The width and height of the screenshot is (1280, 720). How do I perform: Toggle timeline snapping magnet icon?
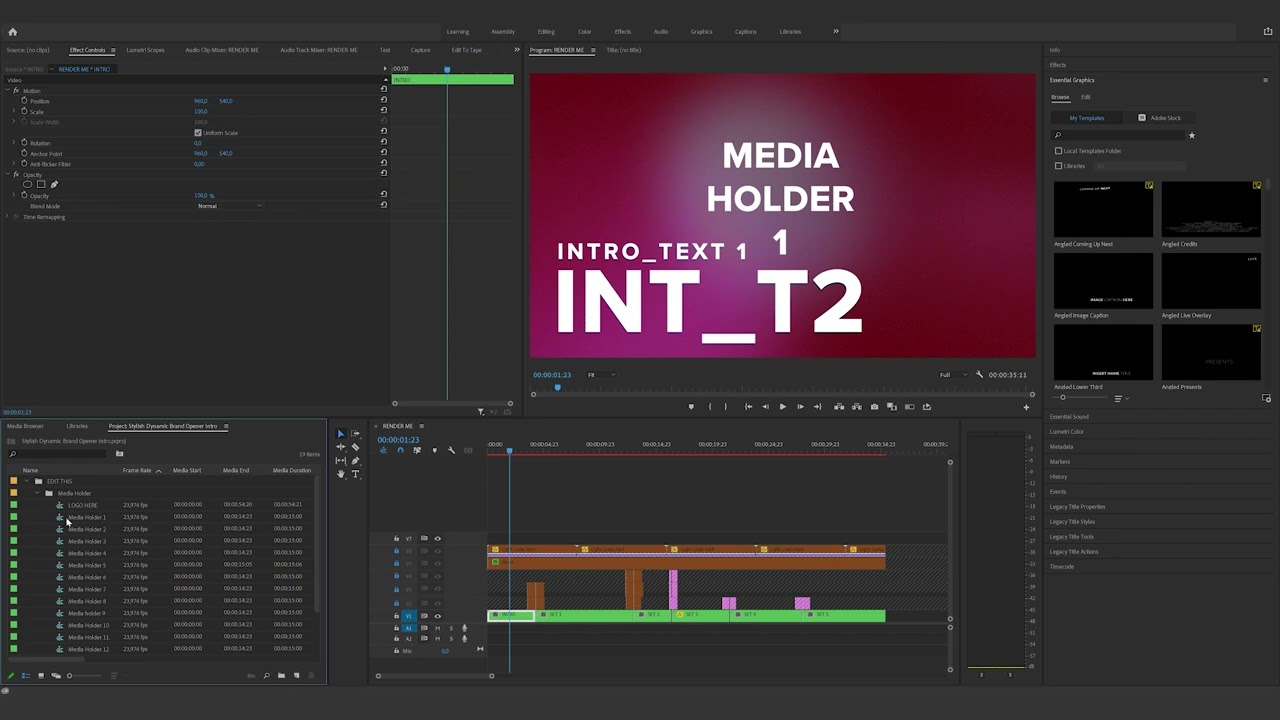click(x=400, y=450)
